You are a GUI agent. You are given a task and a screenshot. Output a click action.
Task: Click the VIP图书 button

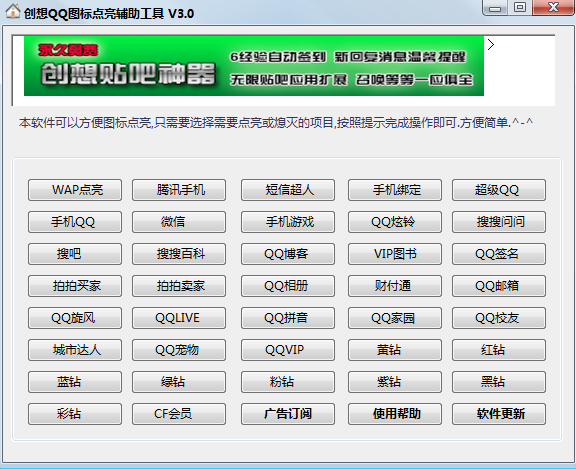tap(395, 254)
